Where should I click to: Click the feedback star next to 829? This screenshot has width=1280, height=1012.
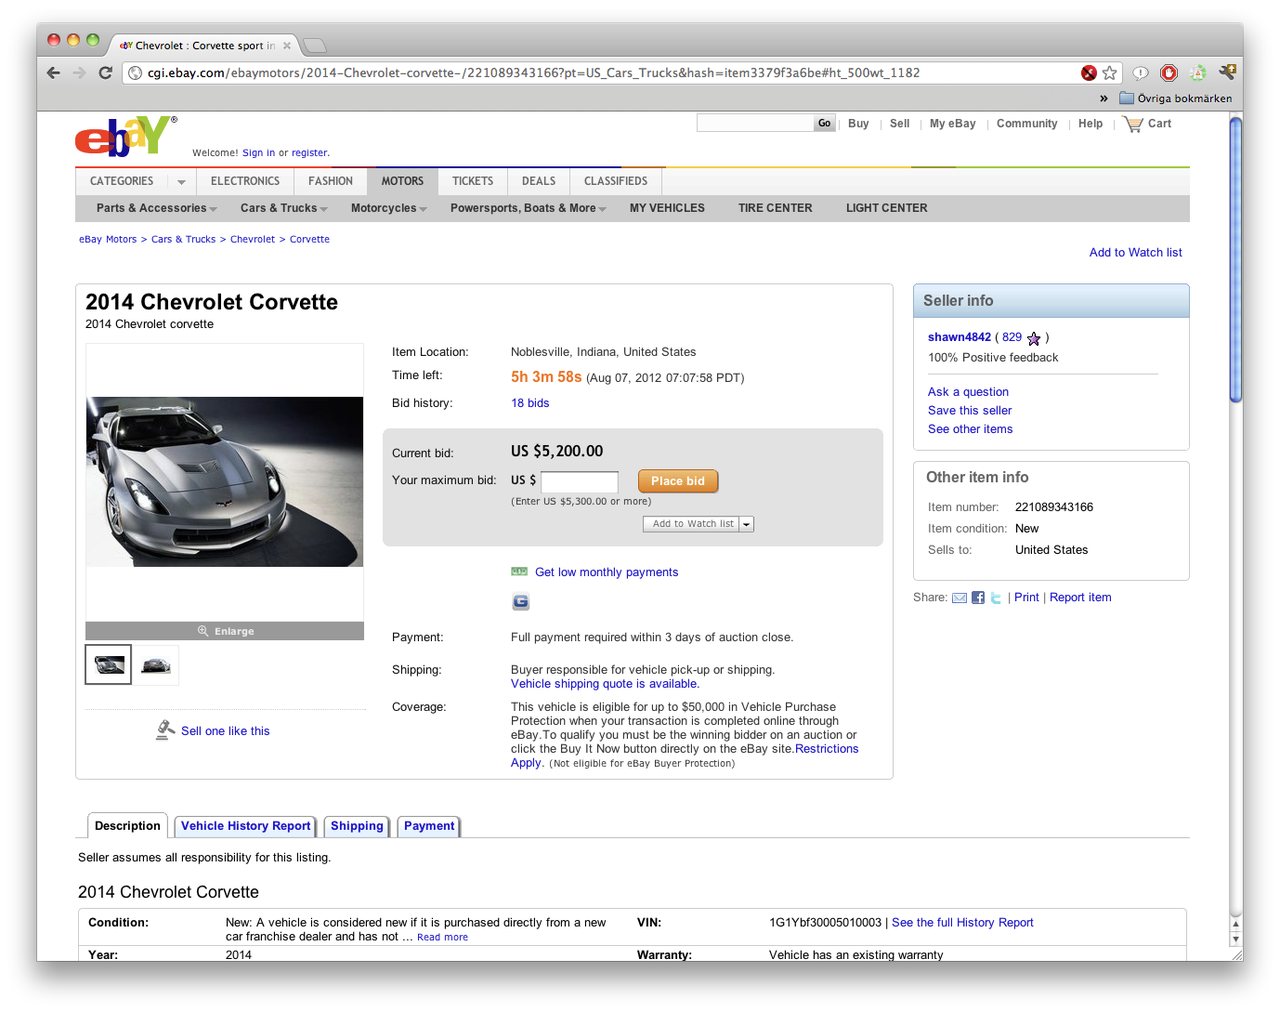1033,338
